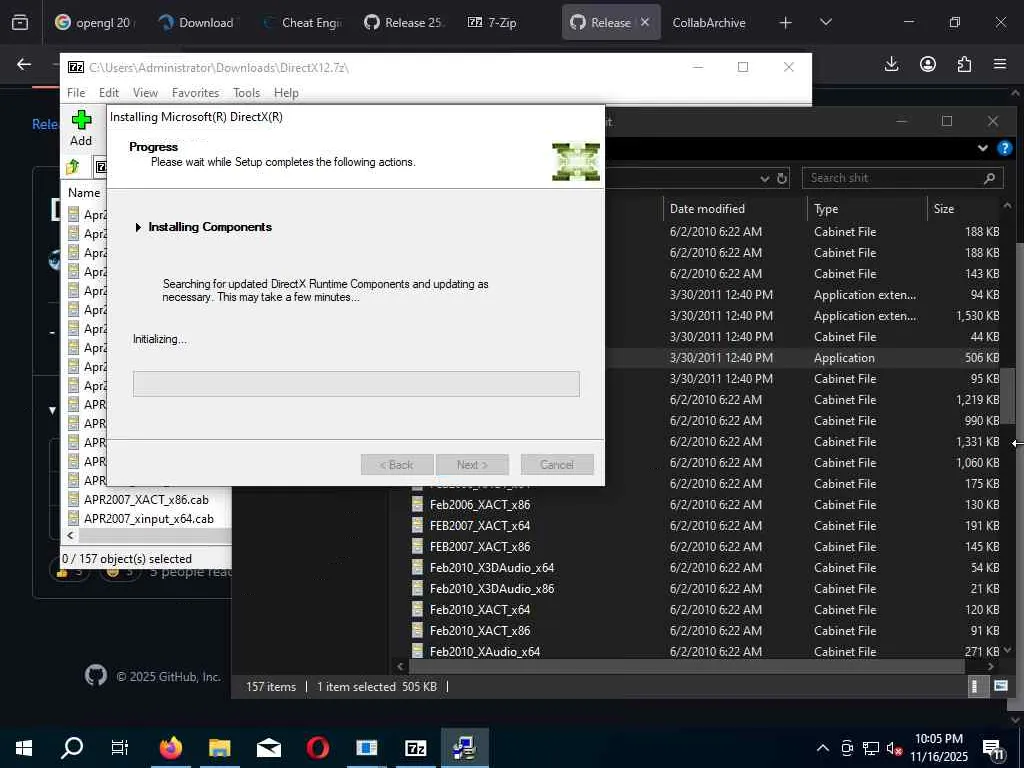Click the Application row with 506 KB size
The width and height of the screenshot is (1024, 768).
pyautogui.click(x=805, y=358)
